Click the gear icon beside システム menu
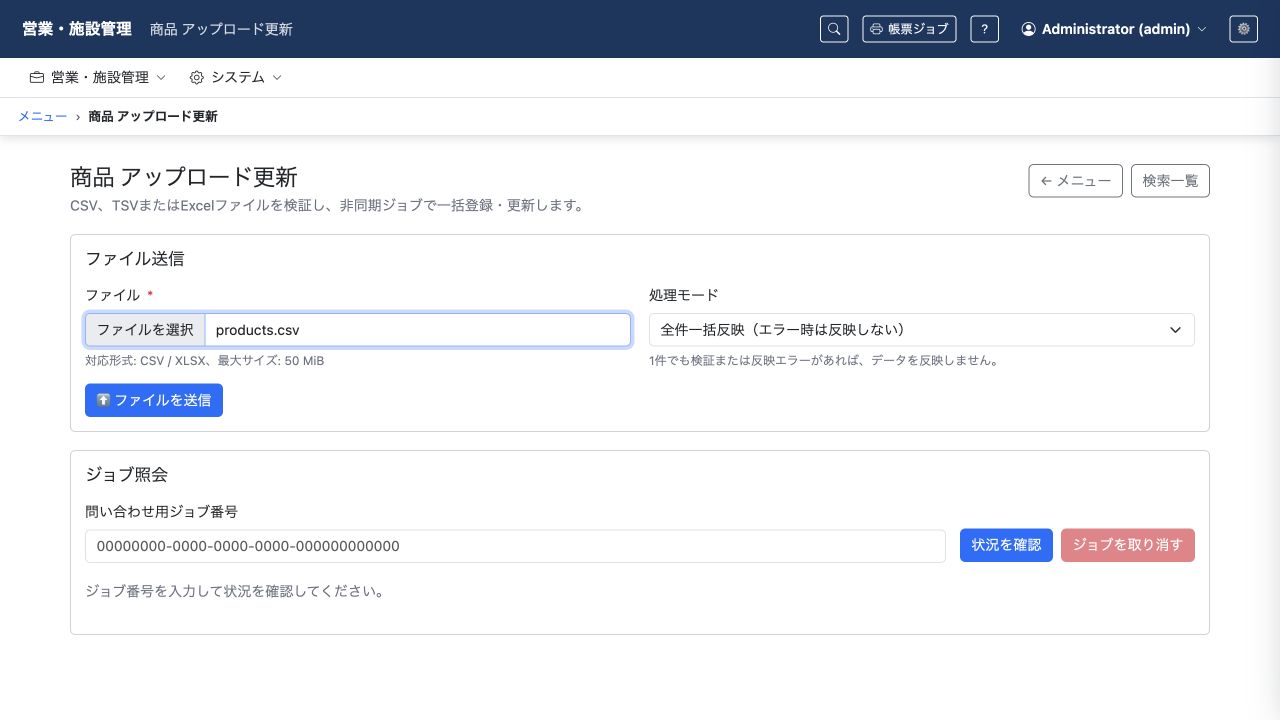This screenshot has width=1280, height=720. coord(196,77)
